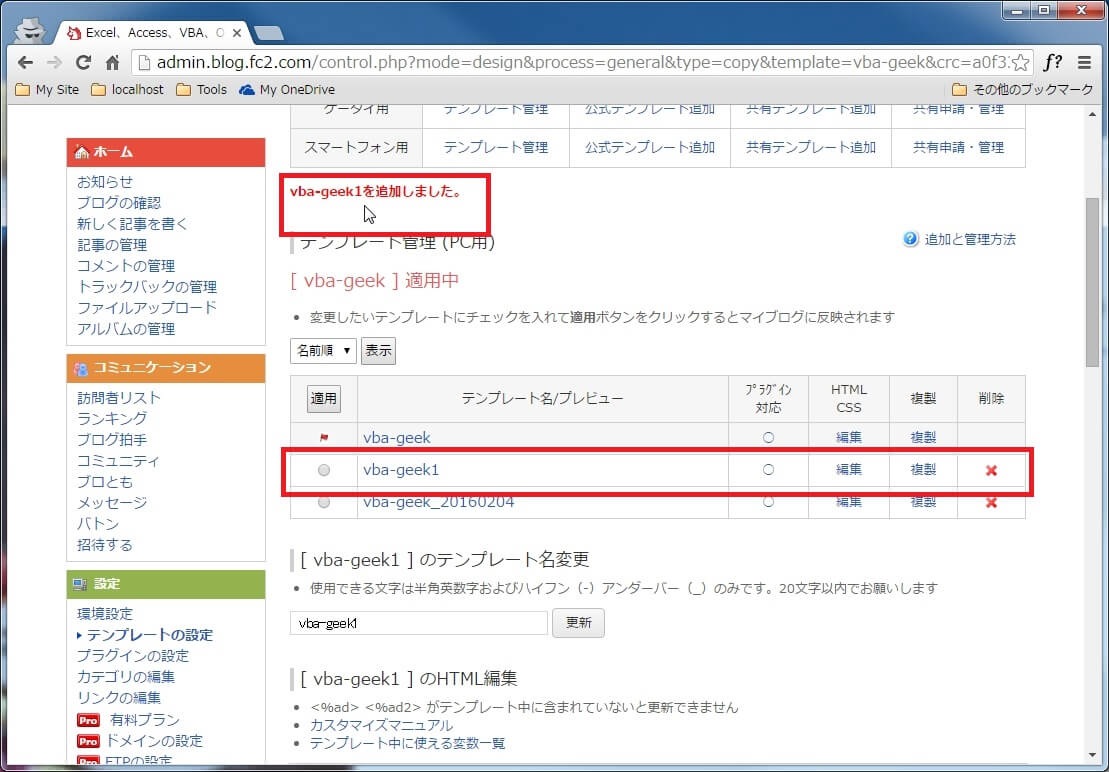Click the red X delete icon for vba-geek1

tap(991, 470)
